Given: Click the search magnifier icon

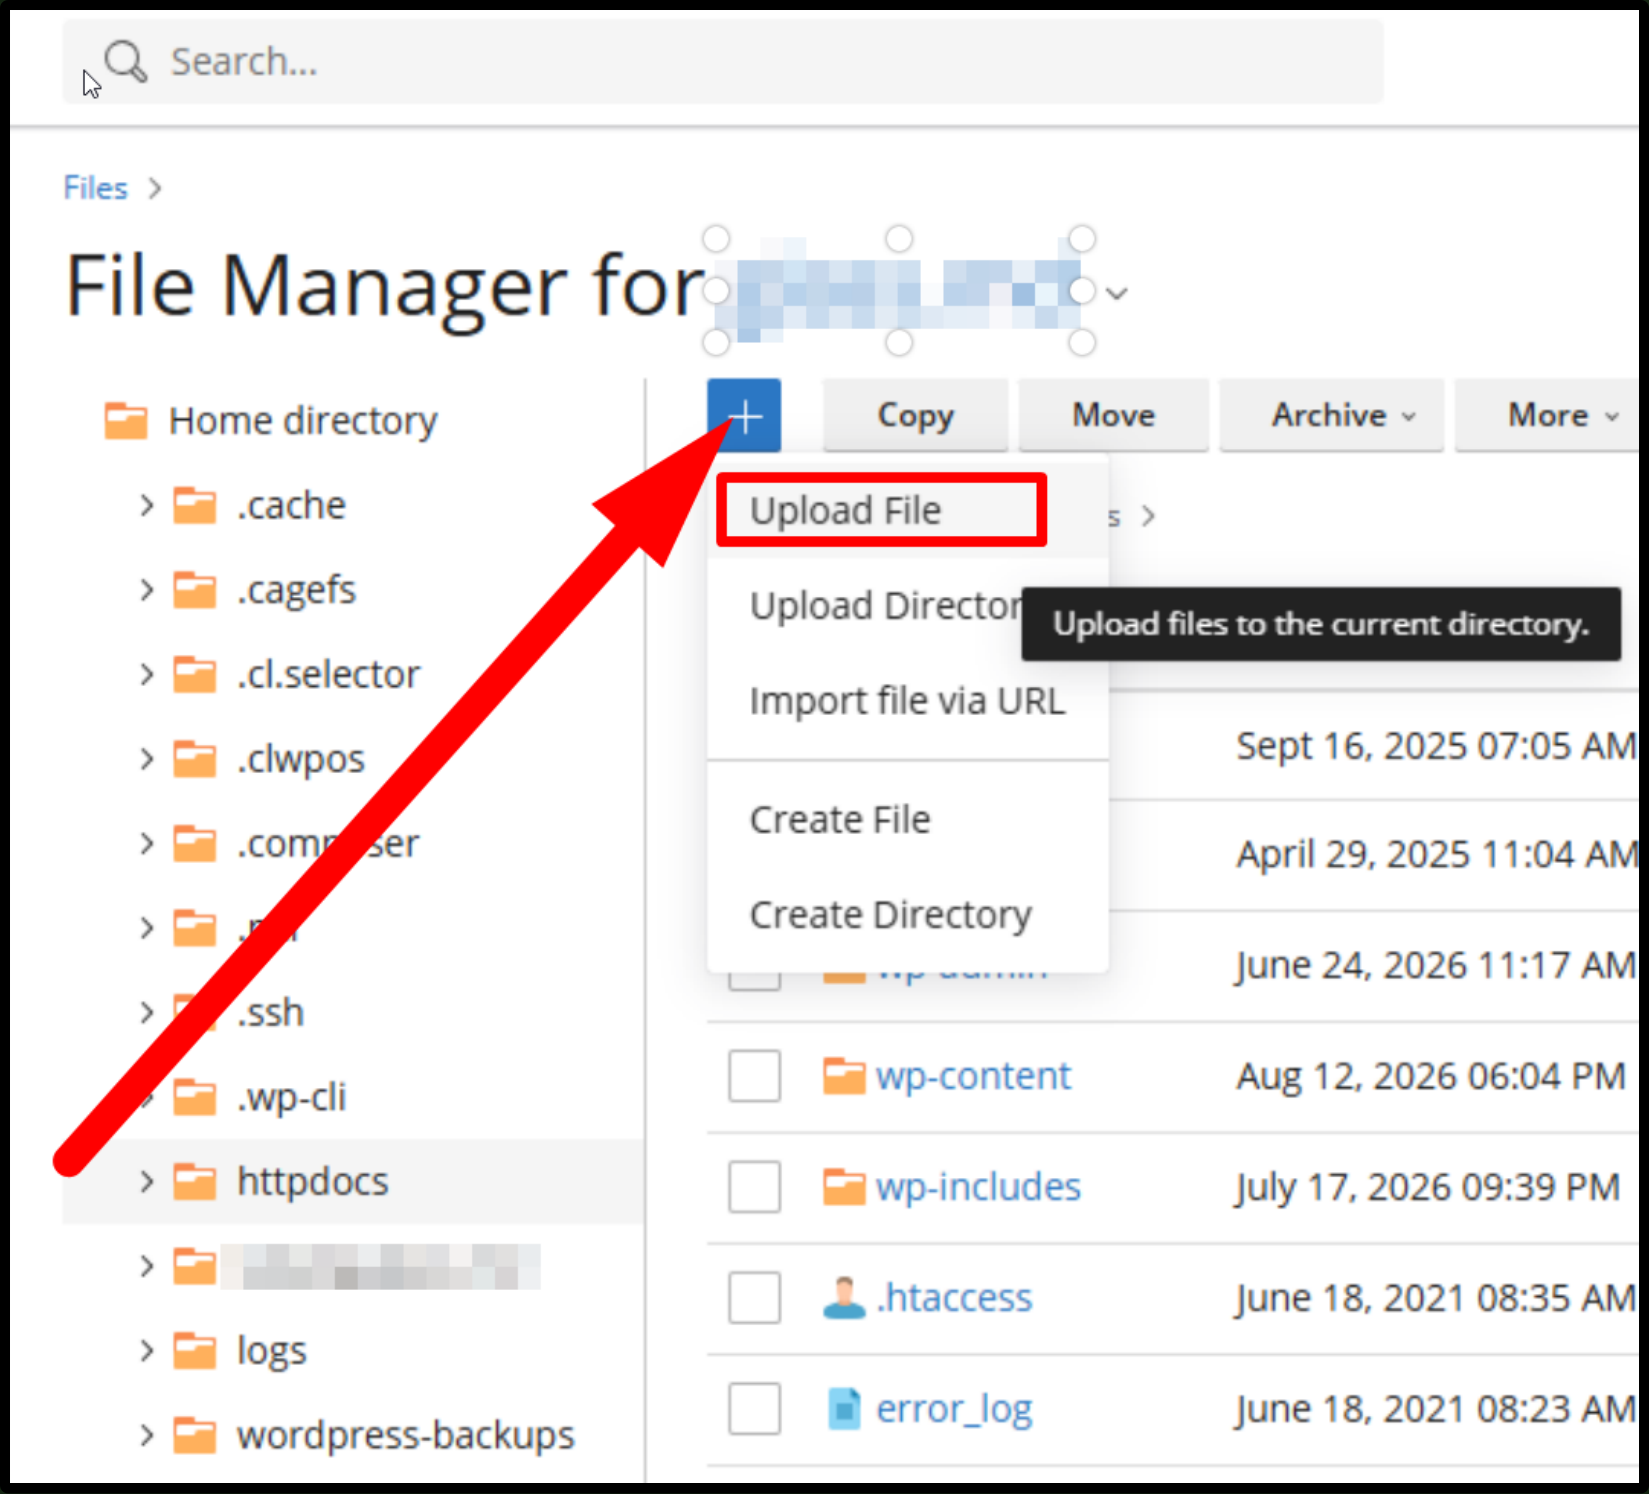Looking at the screenshot, I should coord(126,62).
